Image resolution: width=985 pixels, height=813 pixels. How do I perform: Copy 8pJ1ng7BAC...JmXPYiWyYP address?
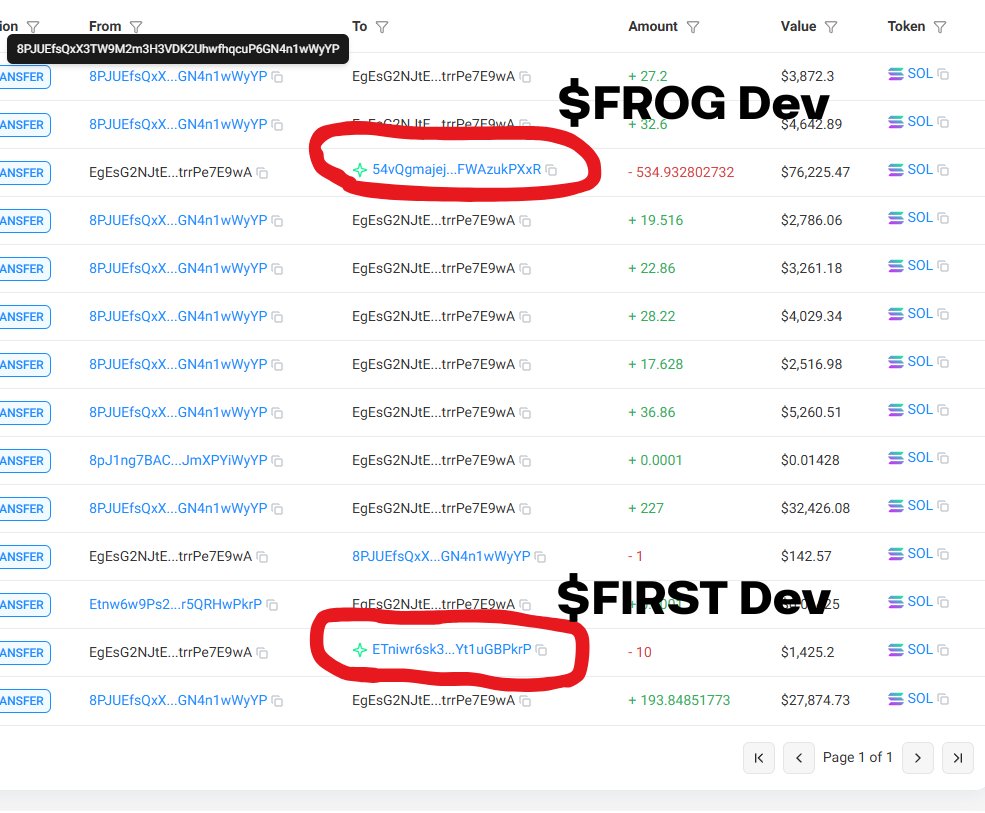point(277,461)
